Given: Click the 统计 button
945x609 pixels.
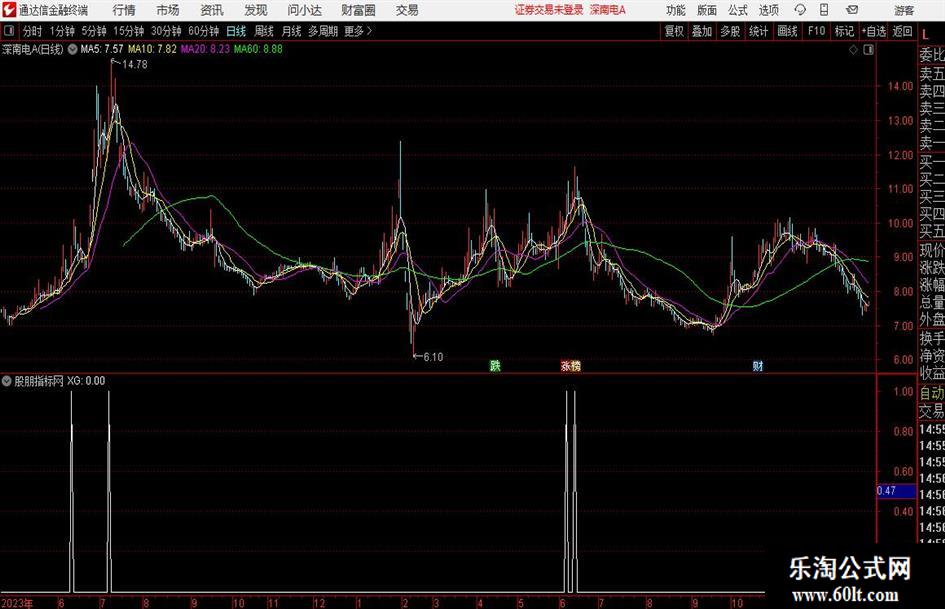Looking at the screenshot, I should [x=758, y=31].
